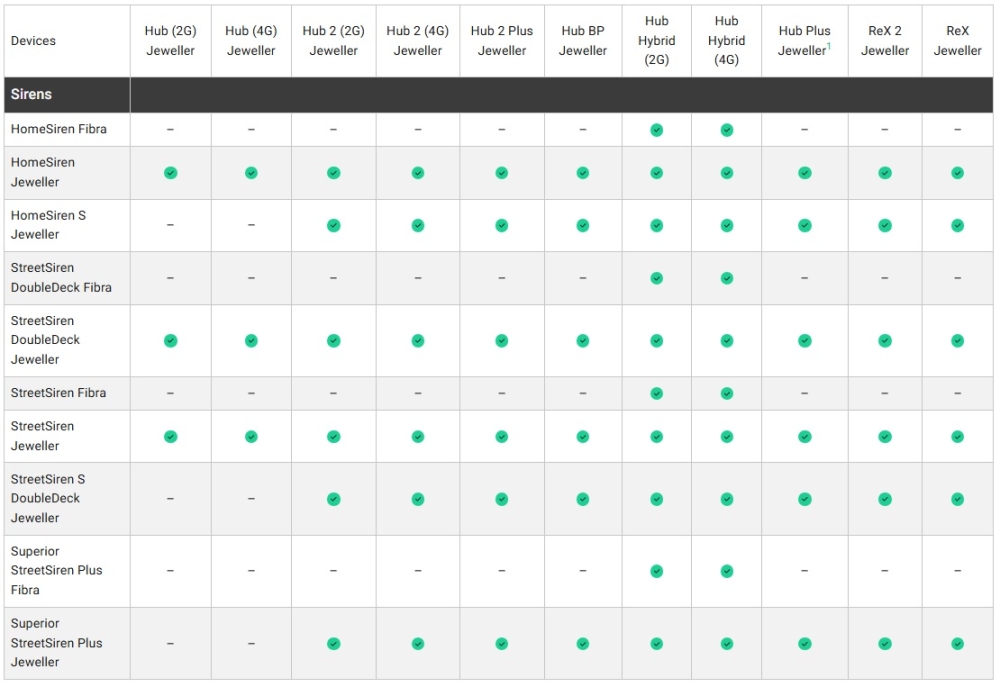Select the Hub BP Jeweller column header
1000x687 pixels.
click(582, 41)
